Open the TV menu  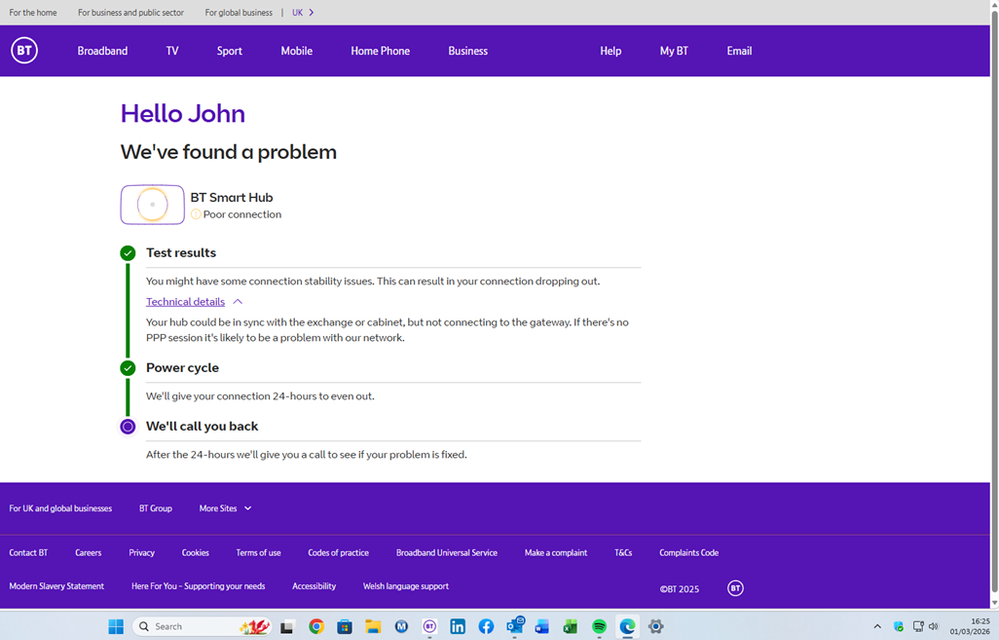click(x=172, y=51)
